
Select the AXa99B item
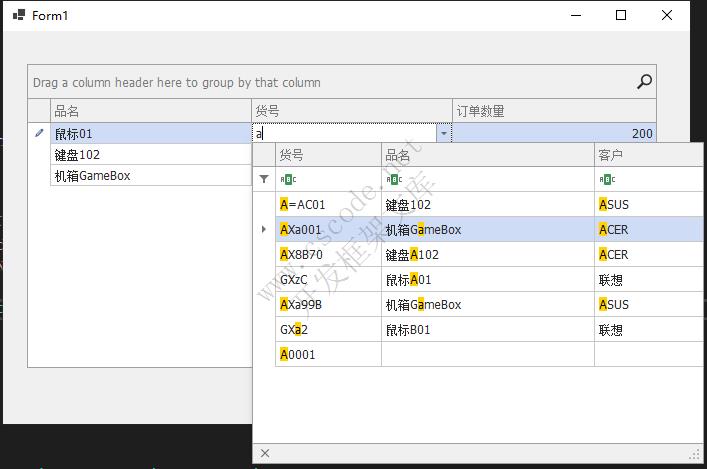[x=328, y=304]
